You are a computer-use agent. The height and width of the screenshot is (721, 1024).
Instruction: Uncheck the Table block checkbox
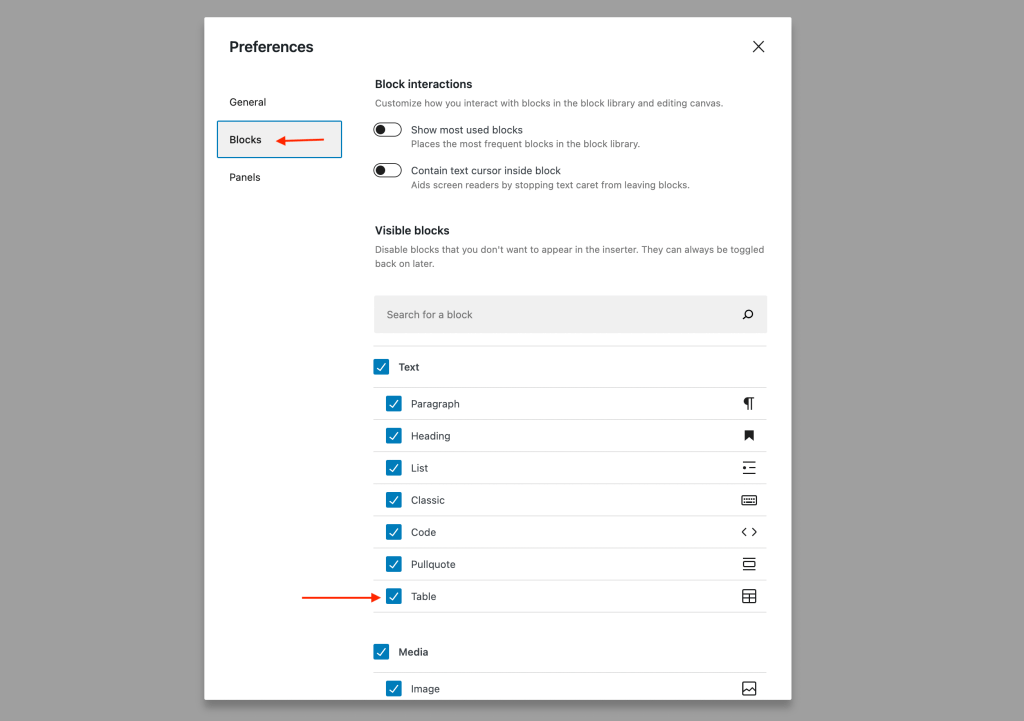(393, 595)
